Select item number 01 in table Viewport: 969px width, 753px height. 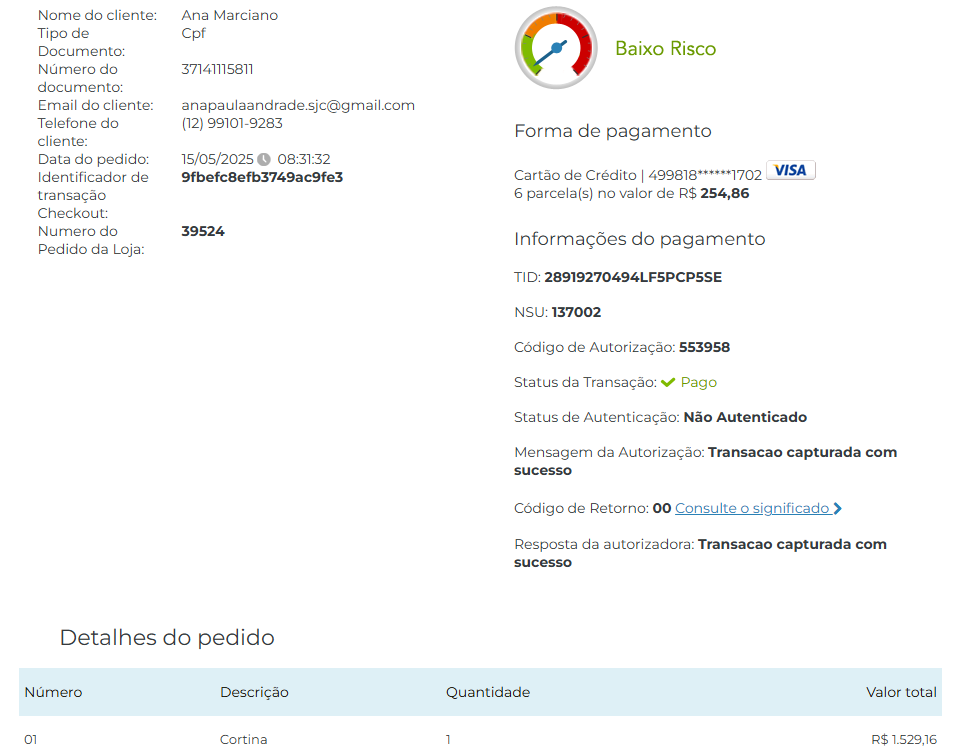pyautogui.click(x=31, y=739)
